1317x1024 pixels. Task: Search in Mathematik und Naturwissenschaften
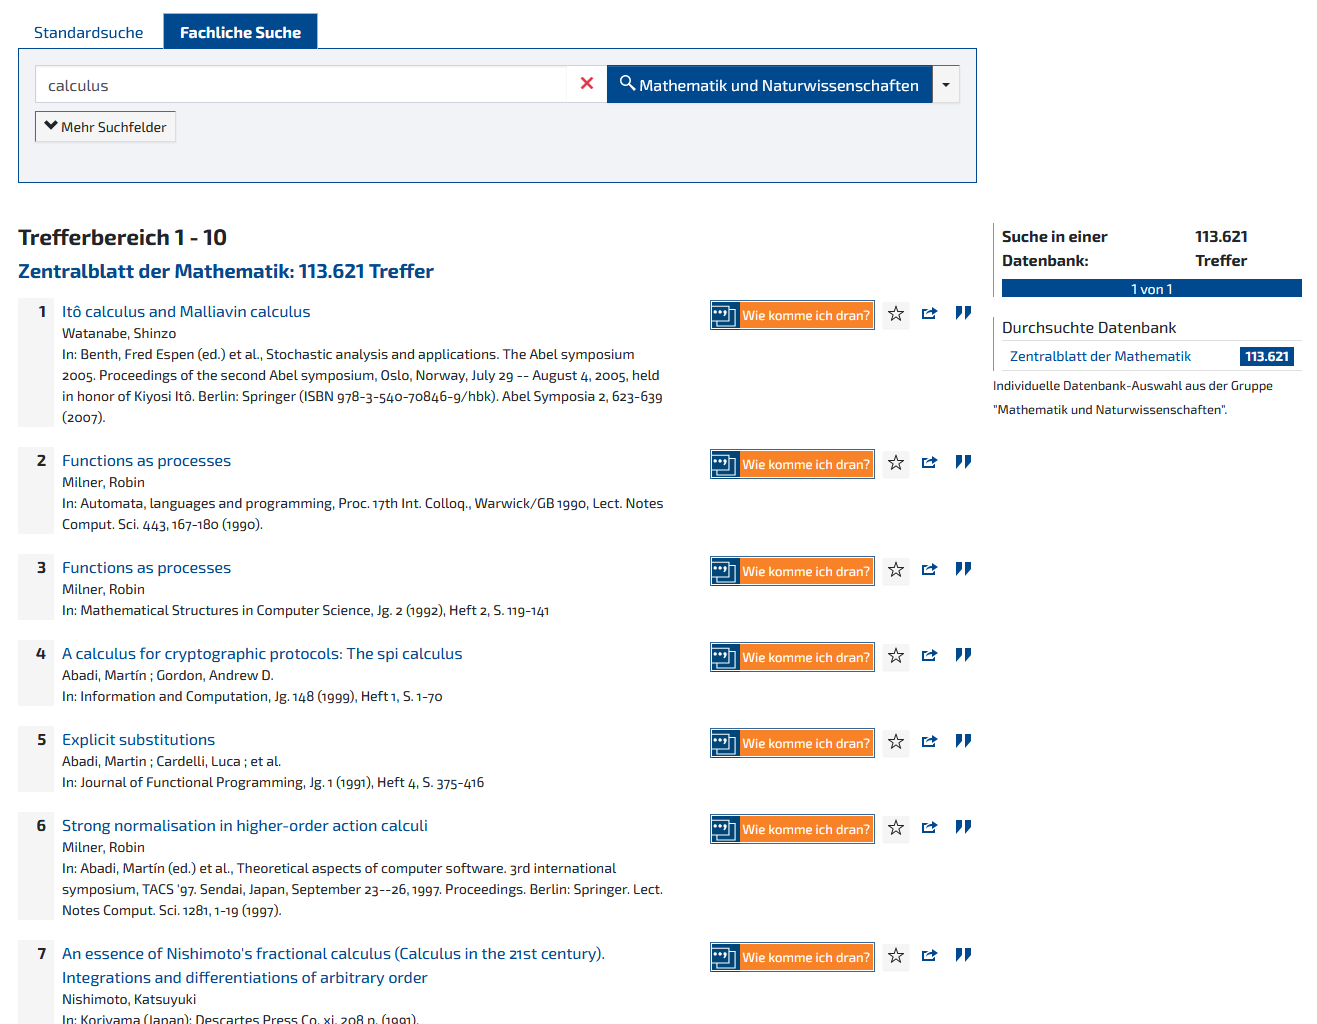[769, 85]
